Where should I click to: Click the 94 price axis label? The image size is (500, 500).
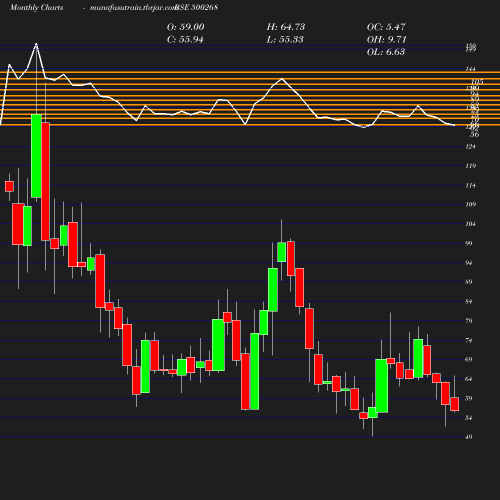(x=469, y=263)
